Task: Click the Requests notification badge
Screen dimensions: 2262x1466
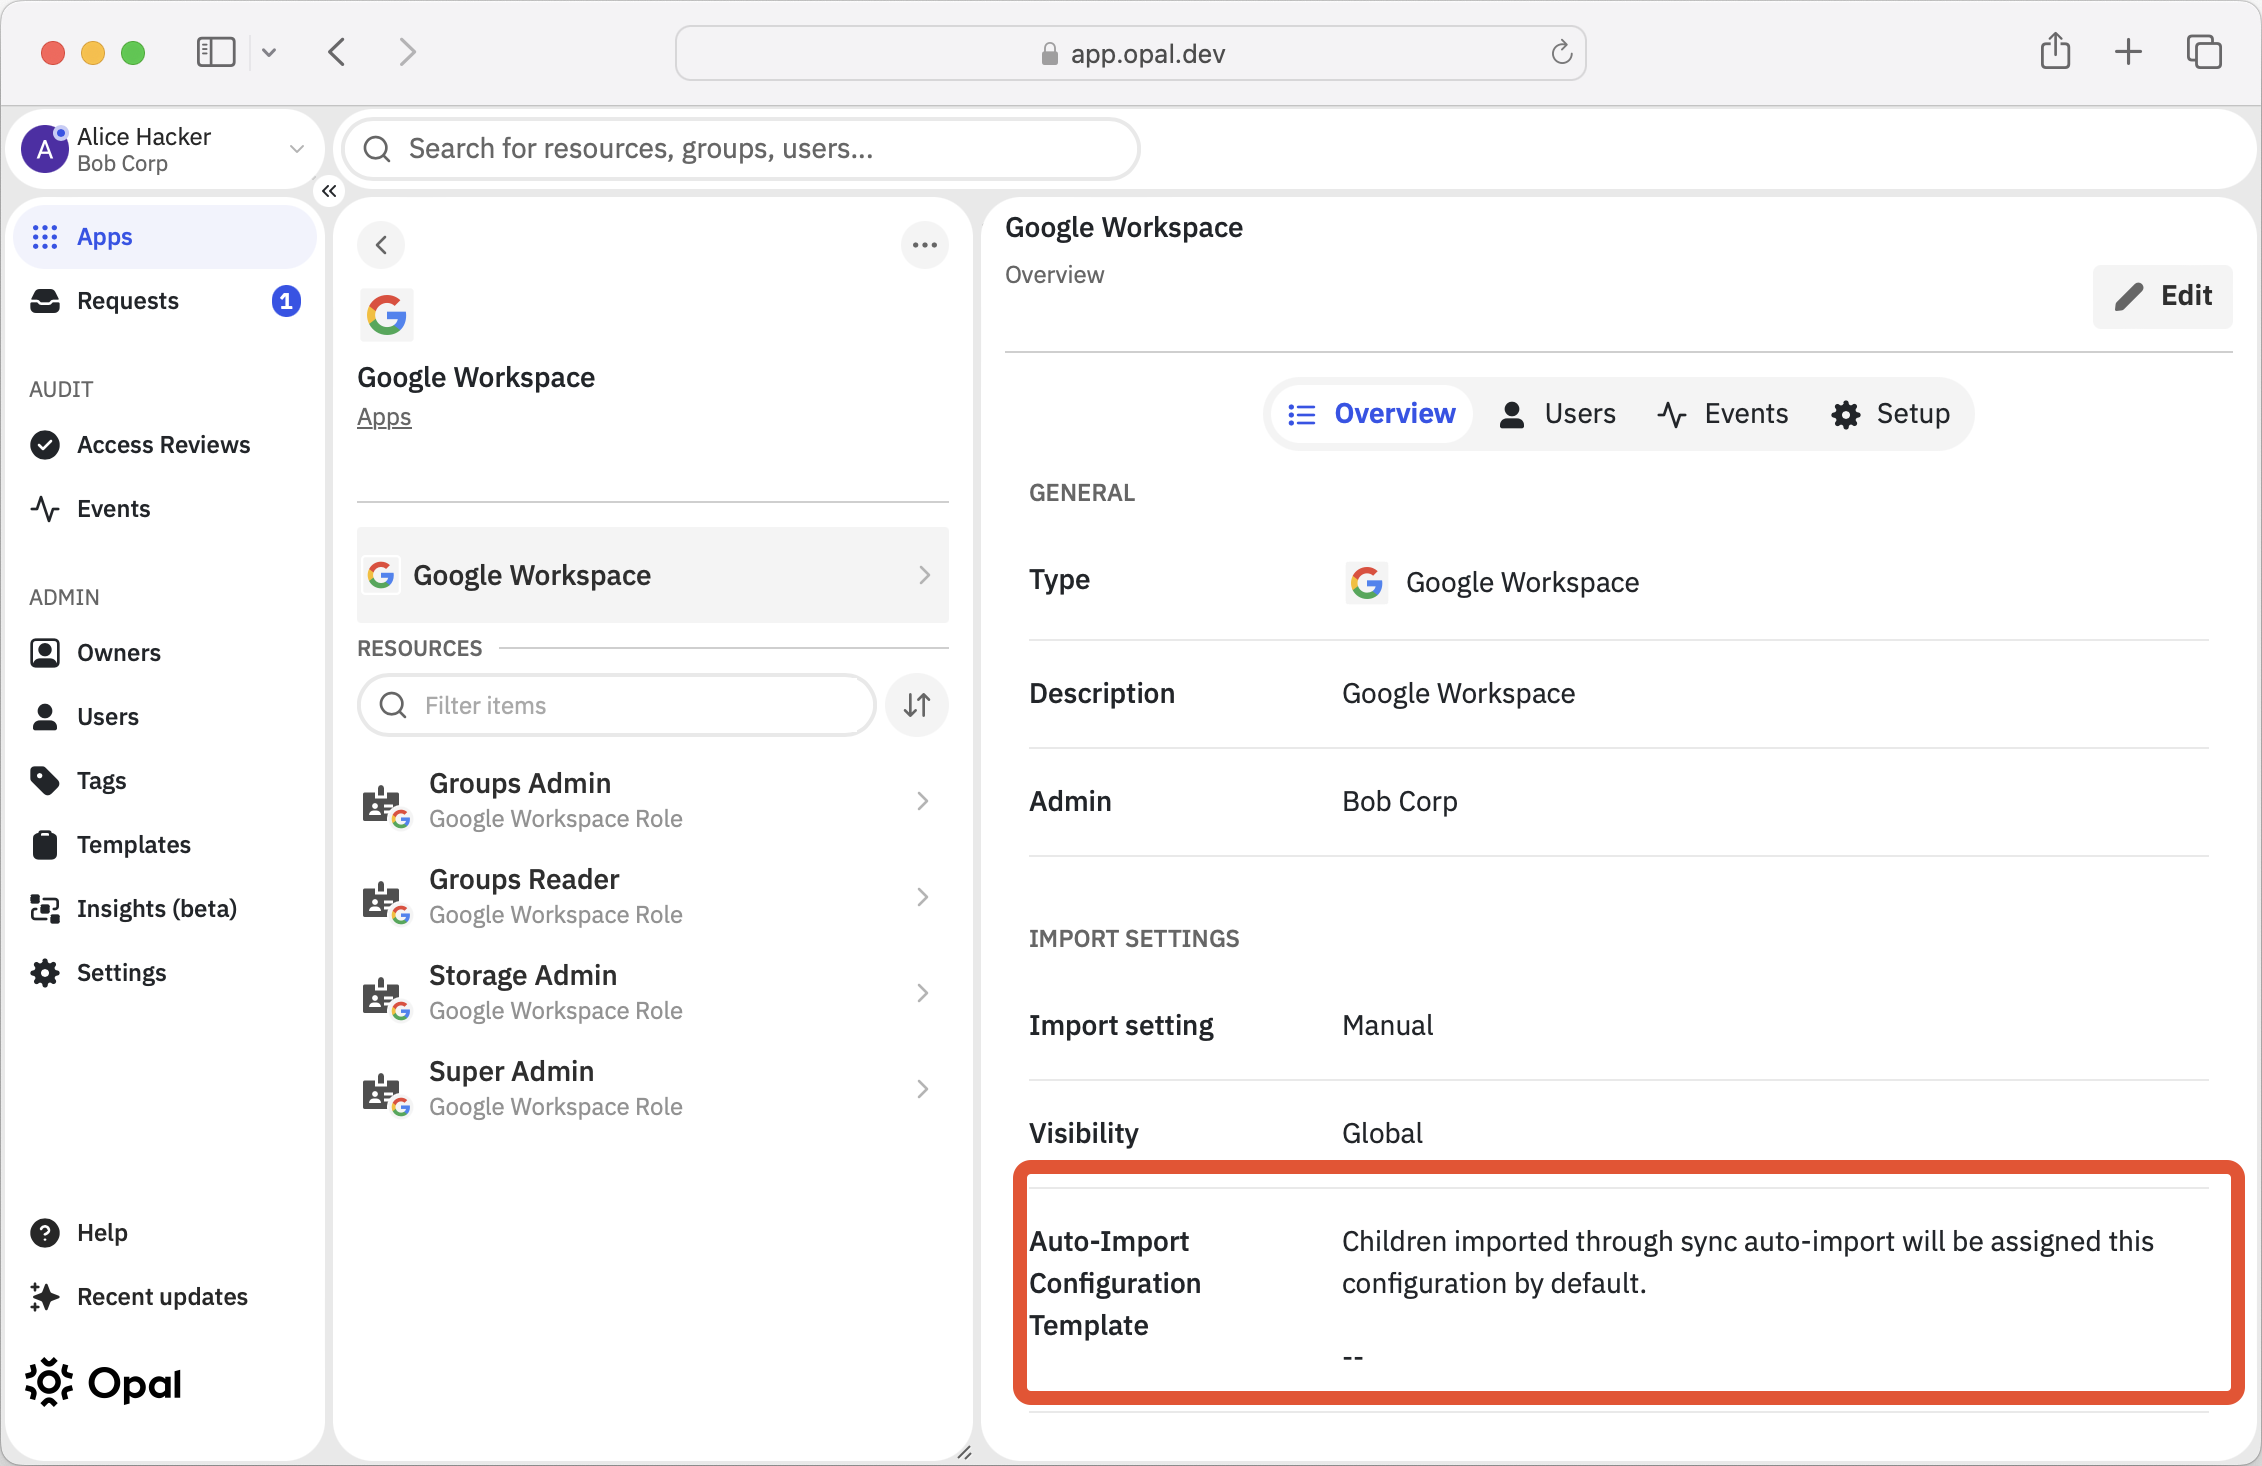Action: click(286, 301)
